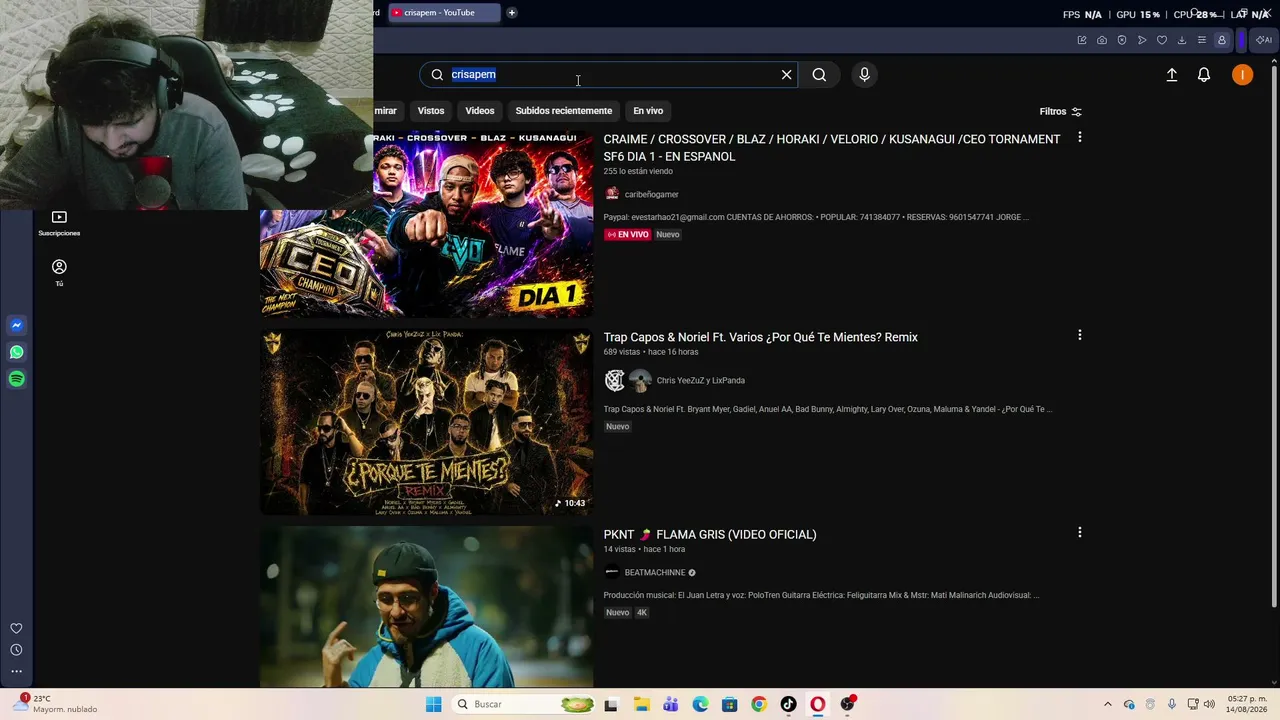This screenshot has height=720, width=1280.
Task: Select the Vistos filter chip
Action: coord(431,111)
